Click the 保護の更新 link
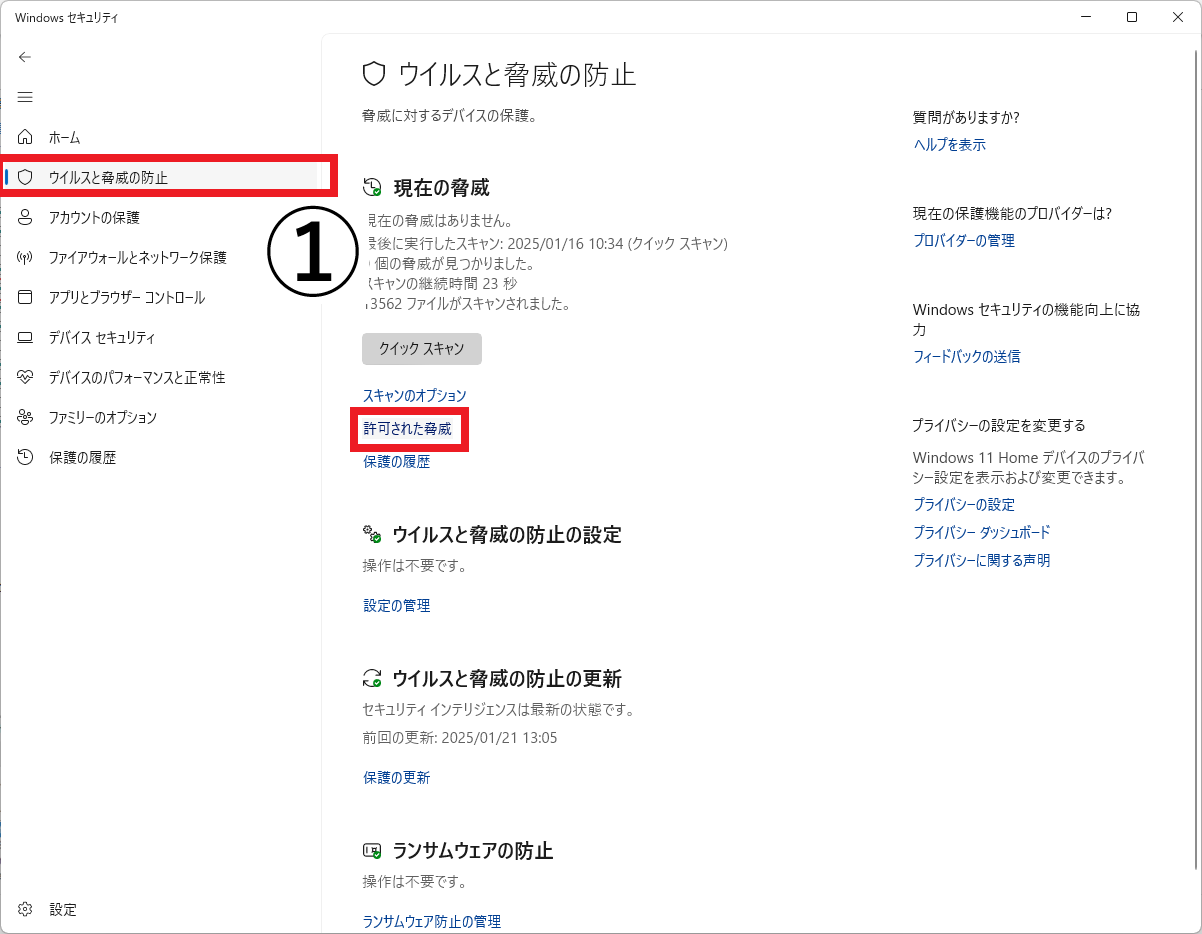 tap(396, 777)
